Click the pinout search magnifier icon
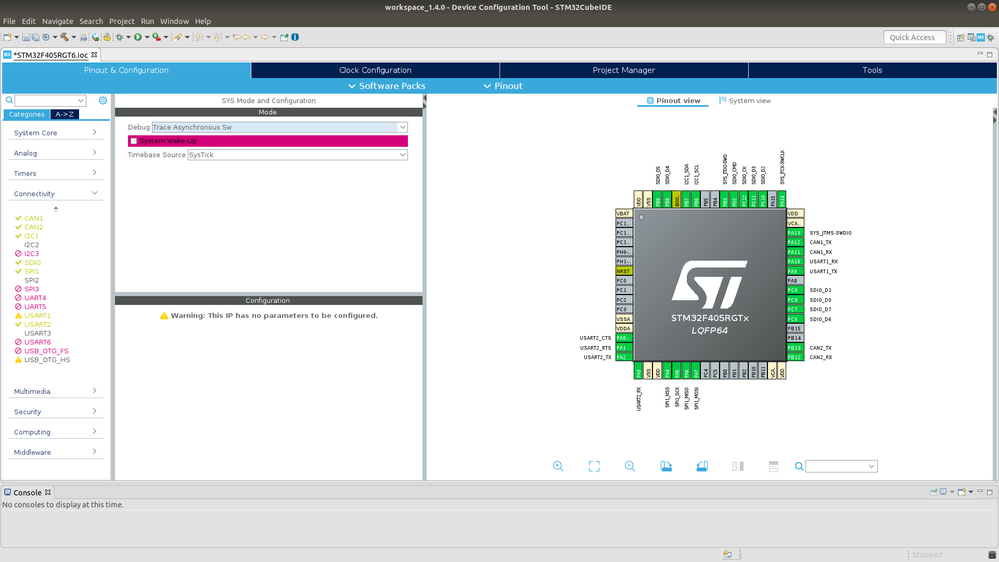The width and height of the screenshot is (999, 562). pos(799,466)
